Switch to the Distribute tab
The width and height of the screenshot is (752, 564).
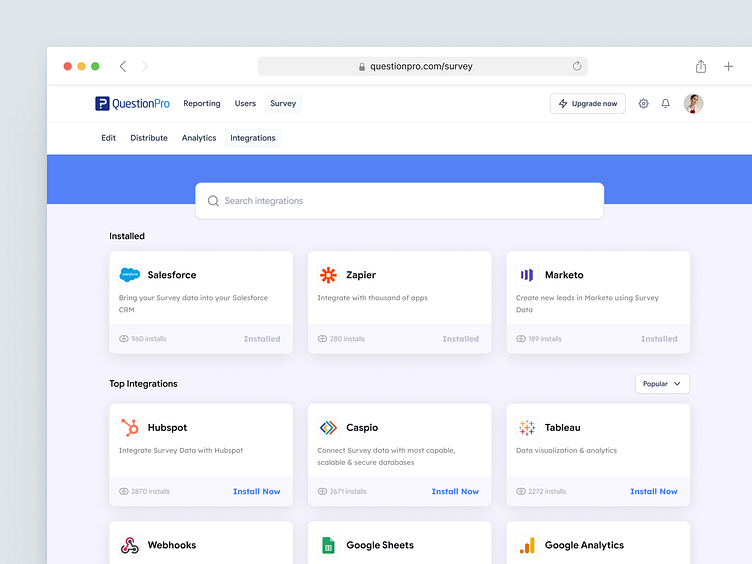pyautogui.click(x=149, y=138)
